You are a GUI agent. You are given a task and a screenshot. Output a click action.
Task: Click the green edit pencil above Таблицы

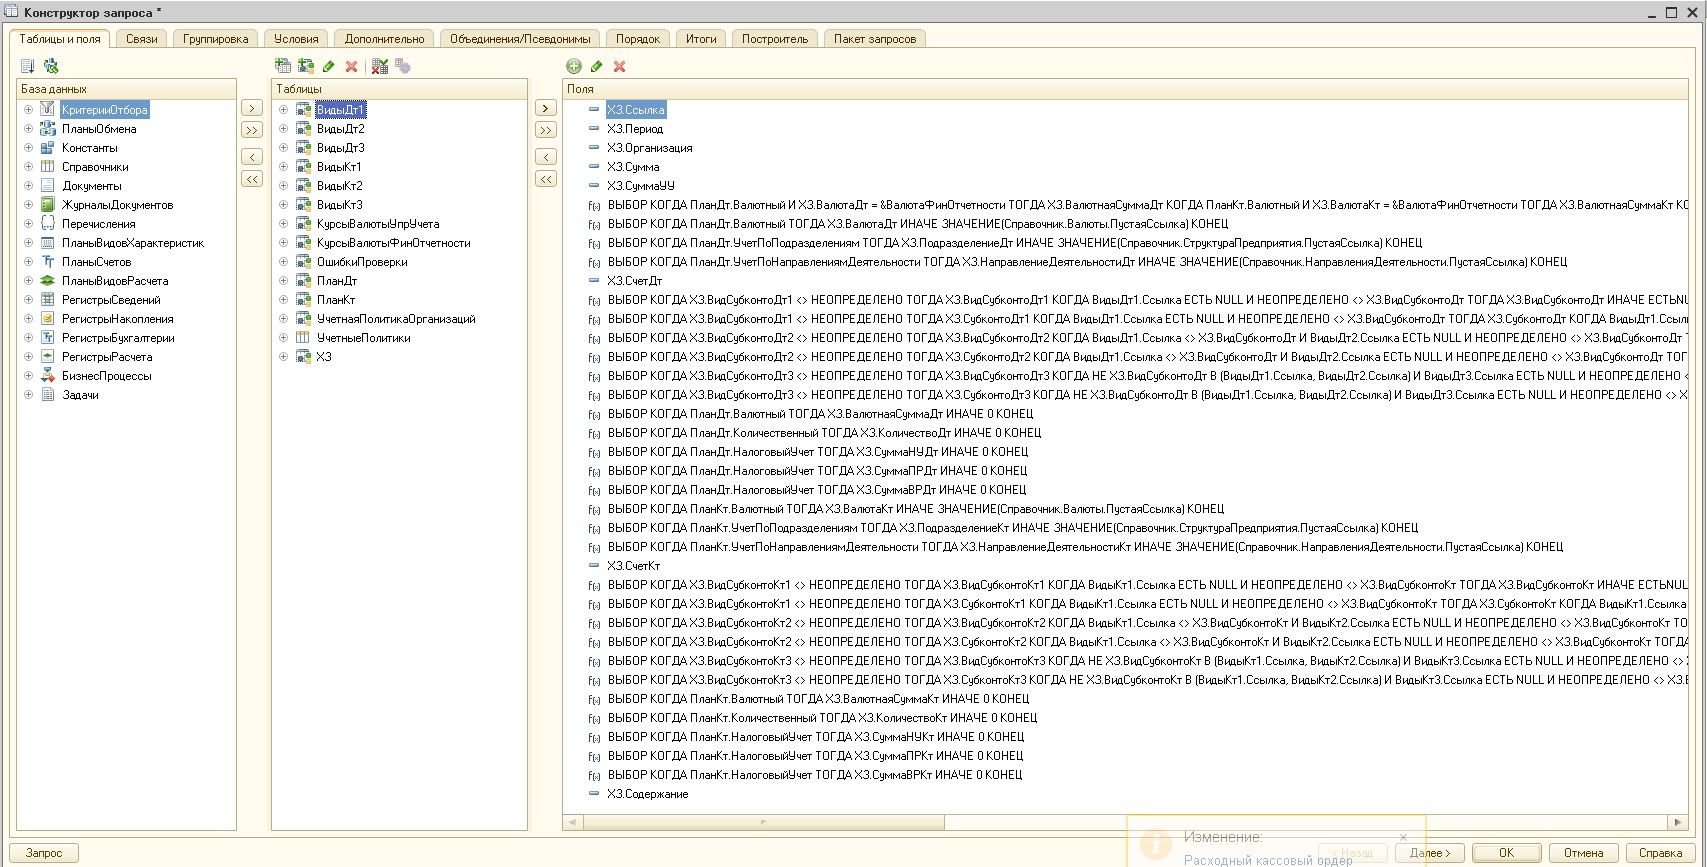click(329, 66)
